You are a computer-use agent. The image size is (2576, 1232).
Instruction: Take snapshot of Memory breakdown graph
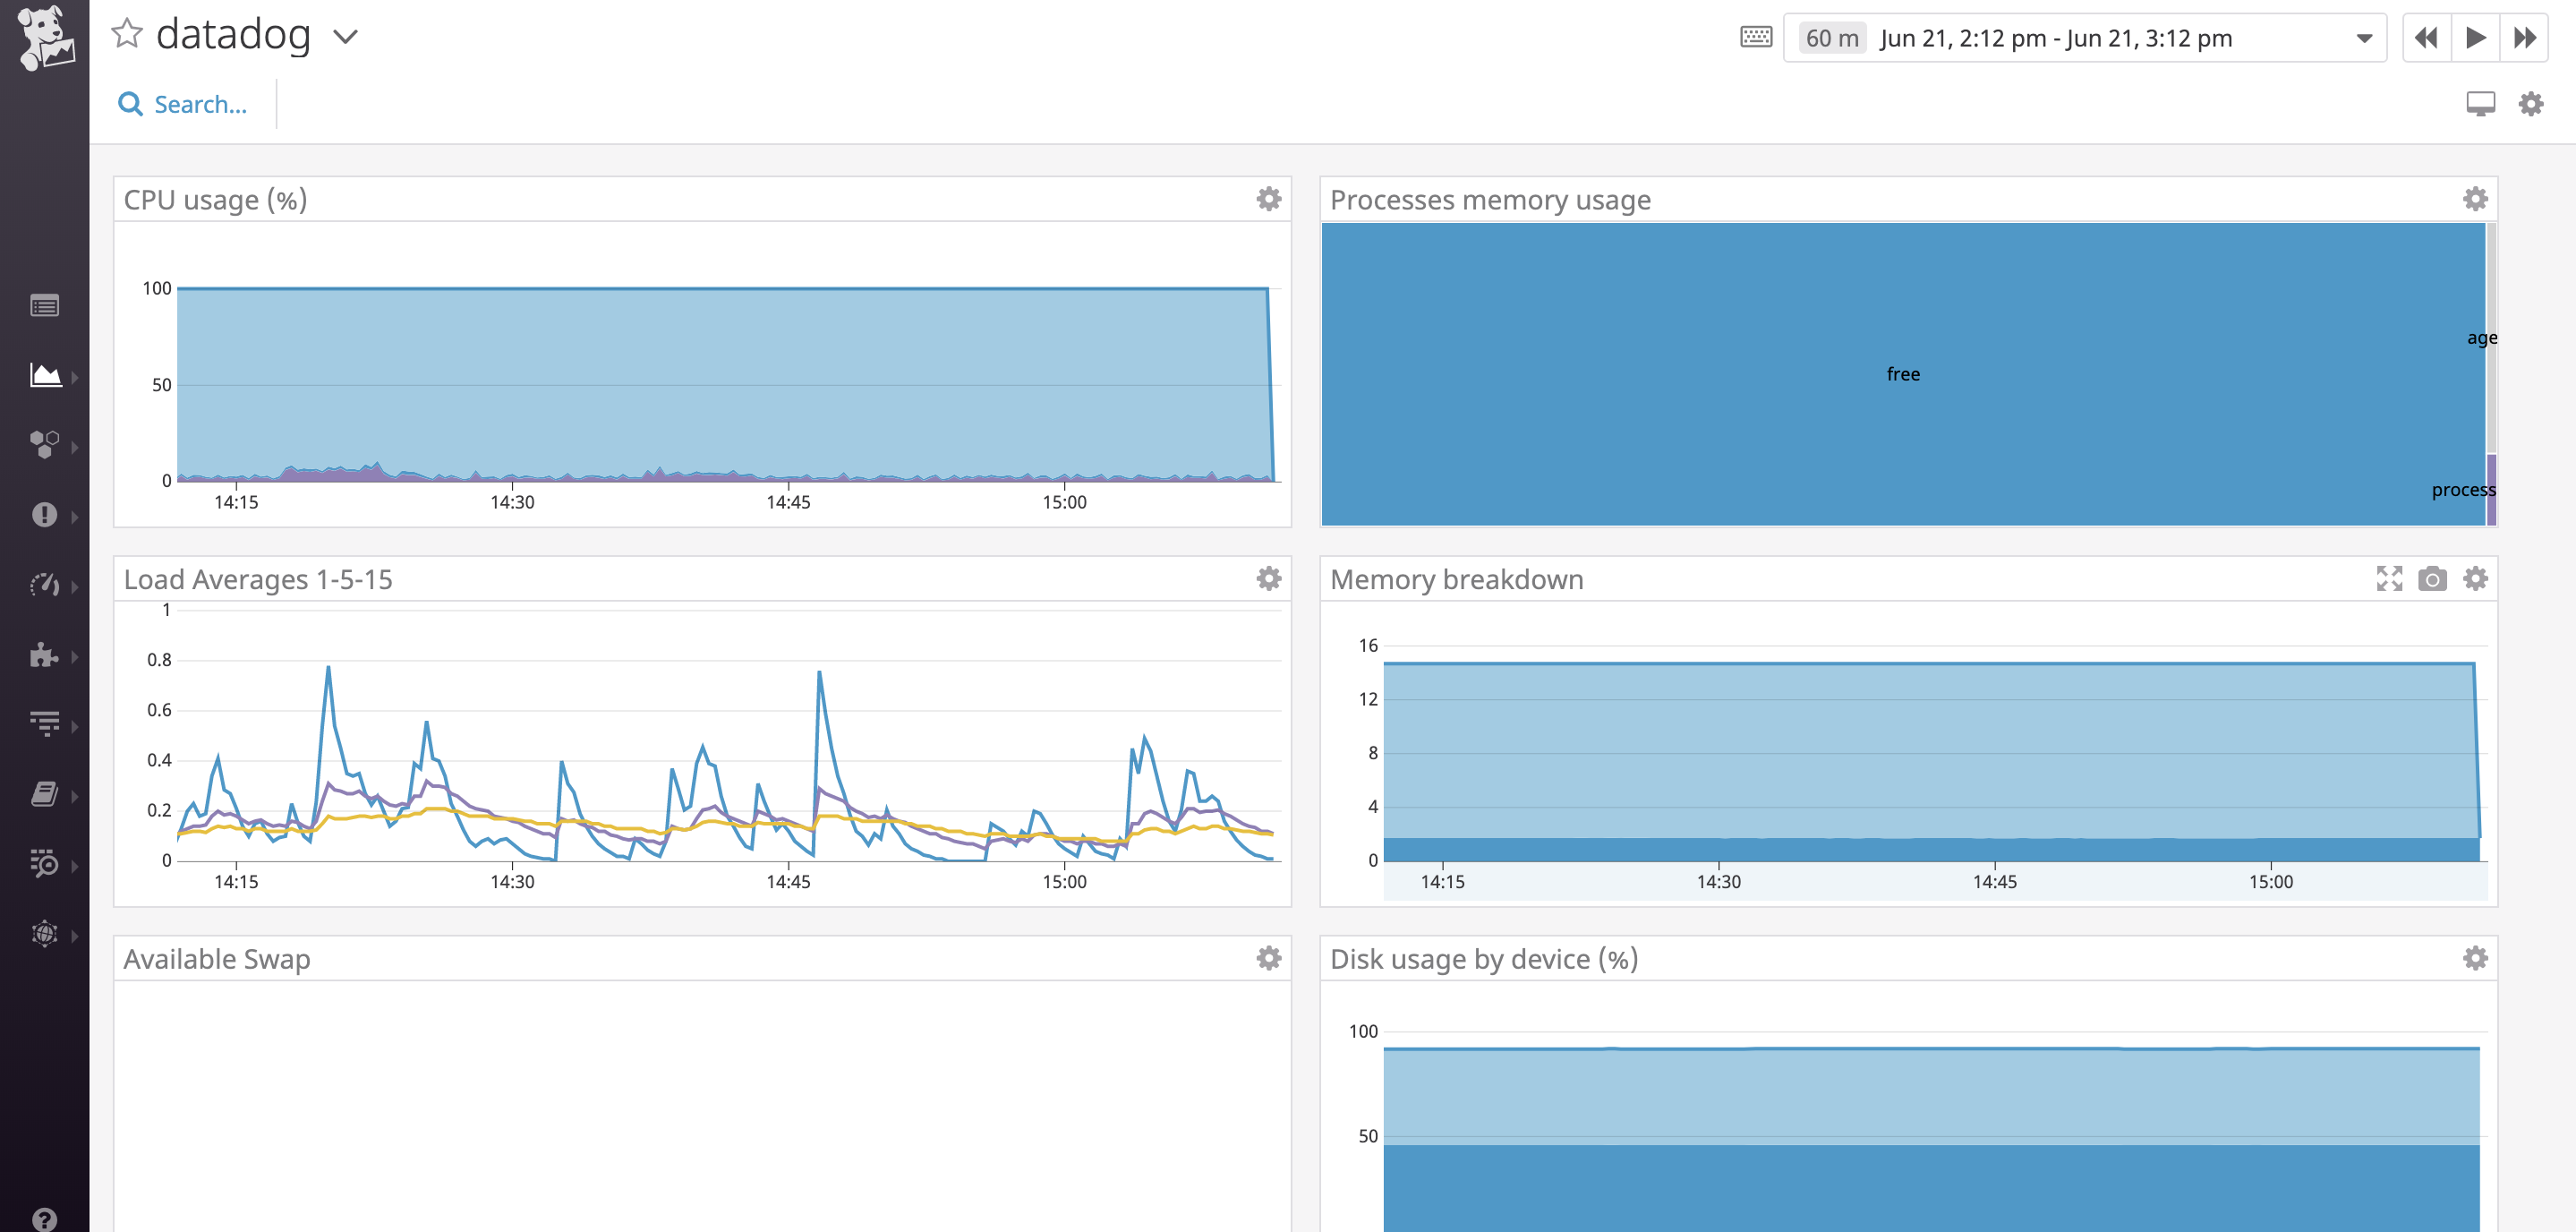click(x=2432, y=578)
